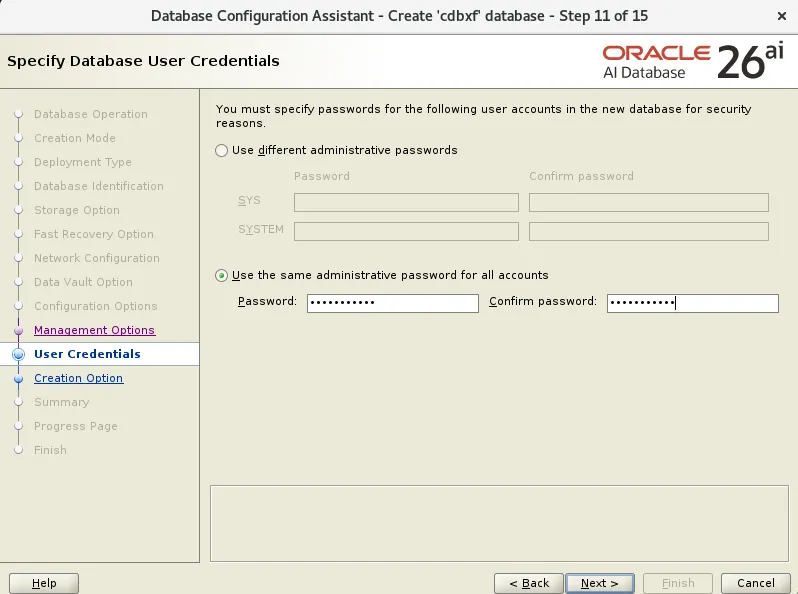The width and height of the screenshot is (798, 594).
Task: Click the Password field for all accounts
Action: pos(393,303)
